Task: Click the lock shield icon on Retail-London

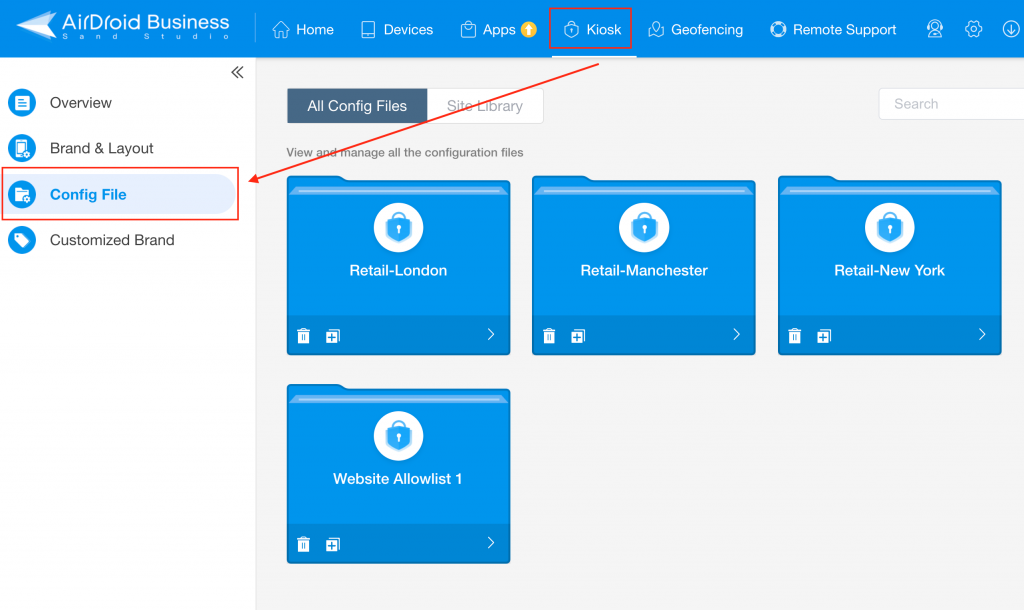Action: tap(398, 228)
